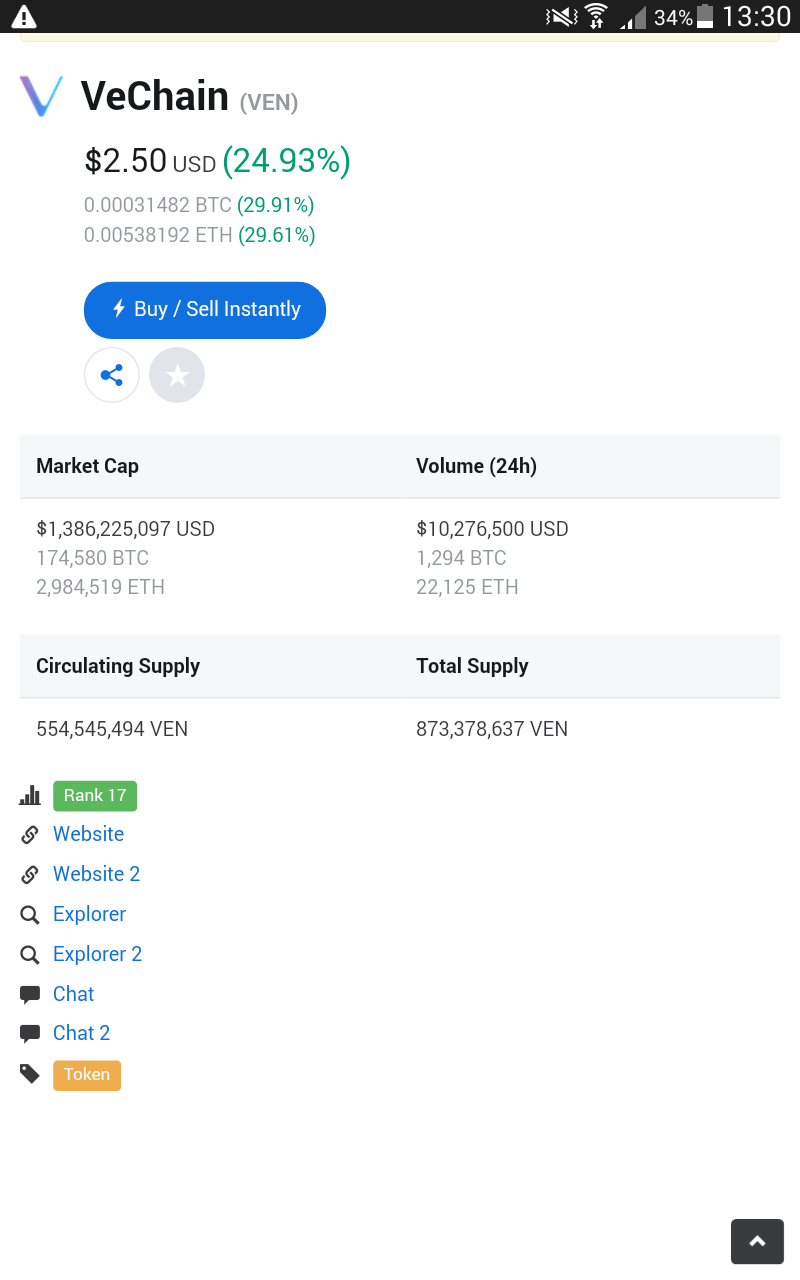Open the Chat link
The height and width of the screenshot is (1280, 800).
pos(74,994)
